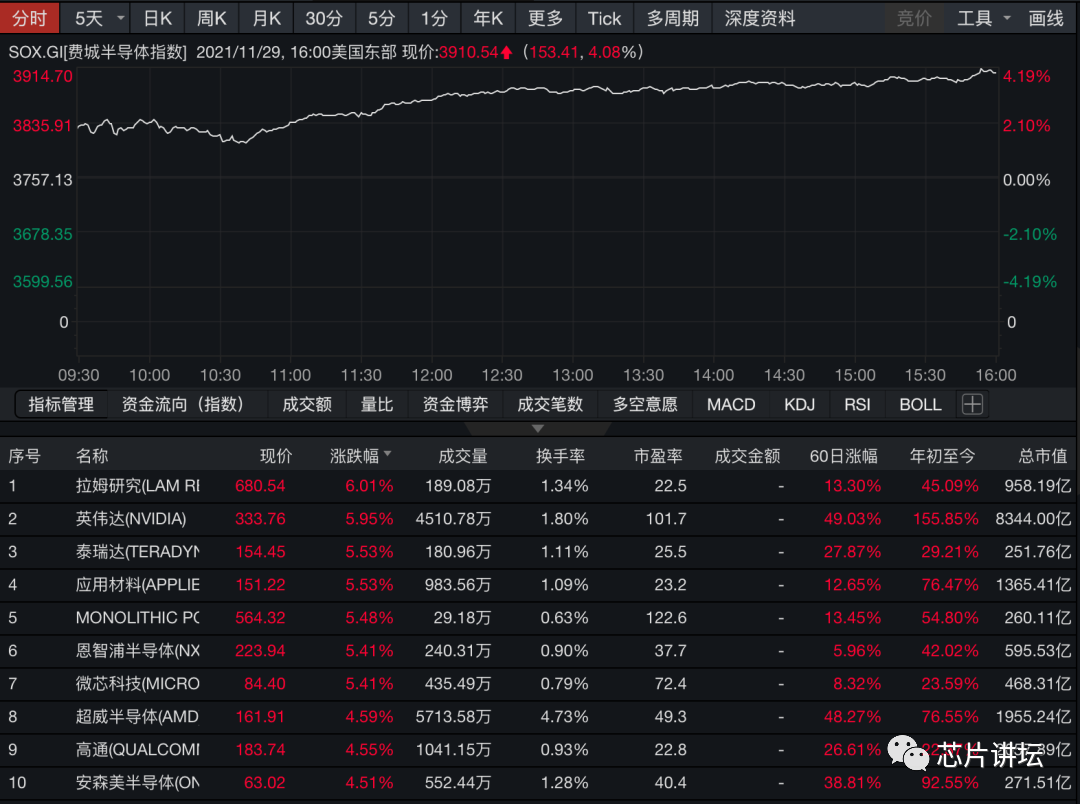This screenshot has height=804, width=1080.
Task: Switch to 周K weekly chart tab
Action: [211, 18]
